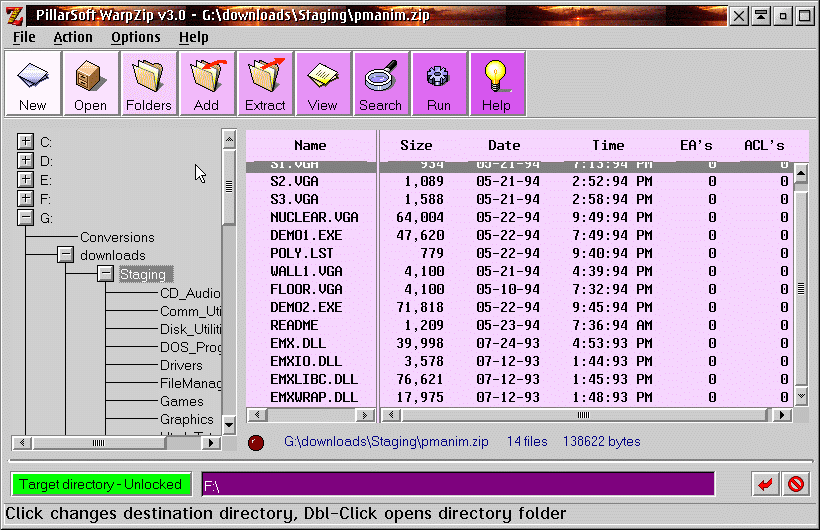Collapse the Staging folder node

[x=105, y=274]
